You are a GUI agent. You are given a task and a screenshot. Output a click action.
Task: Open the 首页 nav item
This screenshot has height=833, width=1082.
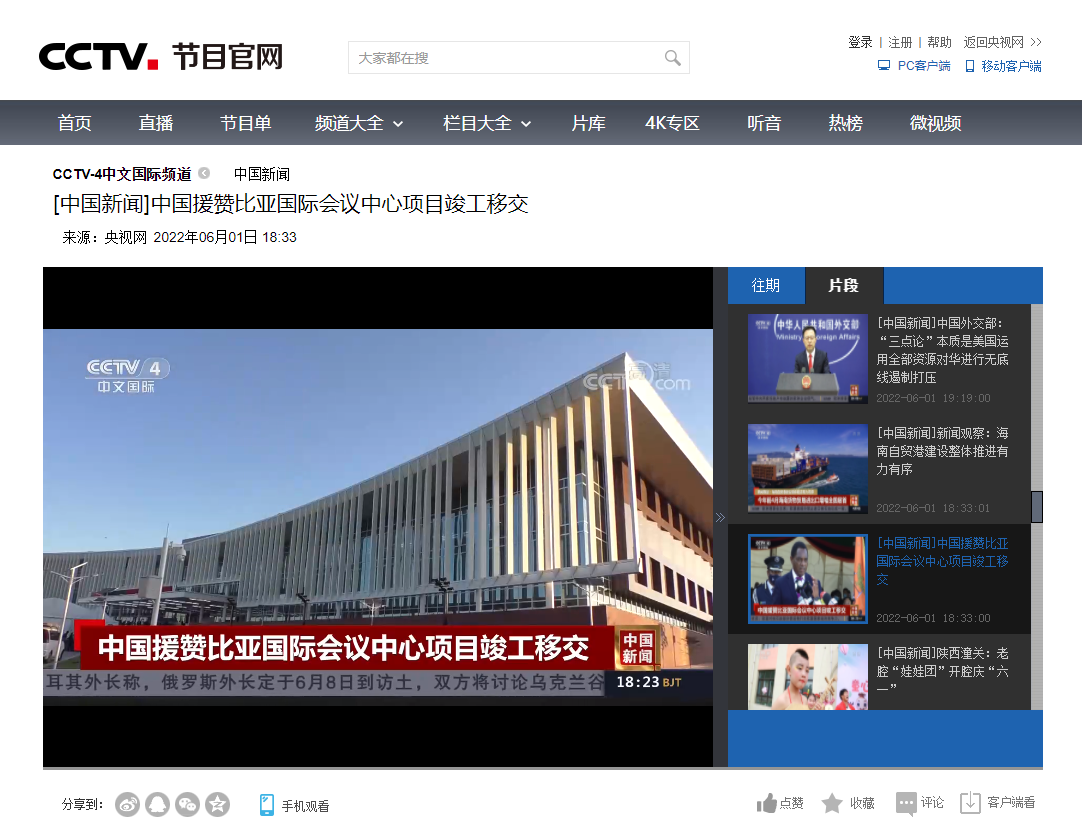click(75, 123)
